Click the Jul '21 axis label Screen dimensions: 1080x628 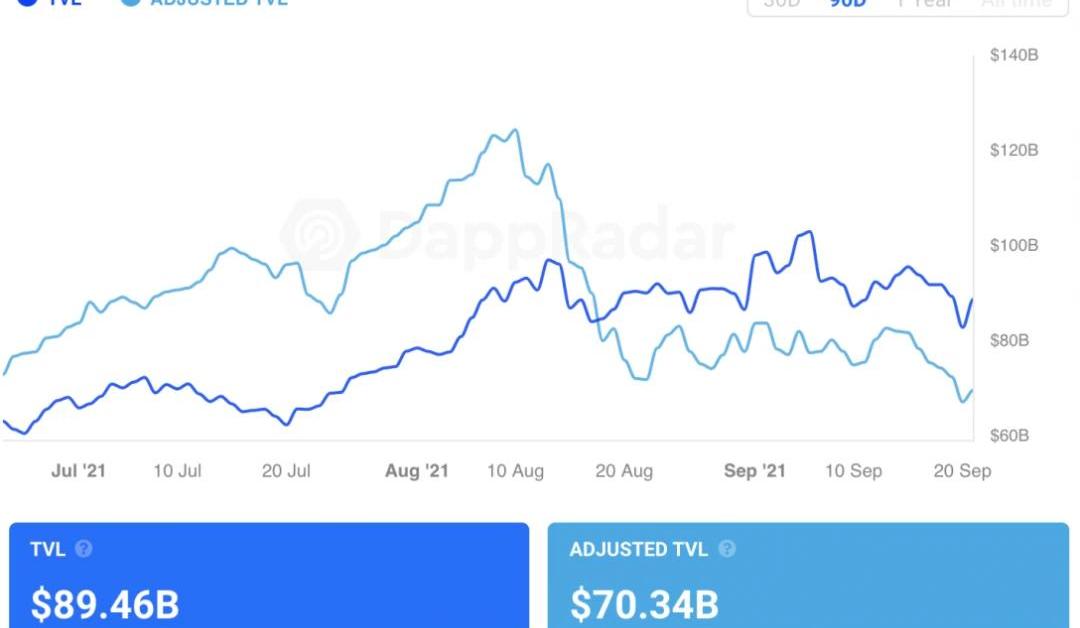(78, 471)
